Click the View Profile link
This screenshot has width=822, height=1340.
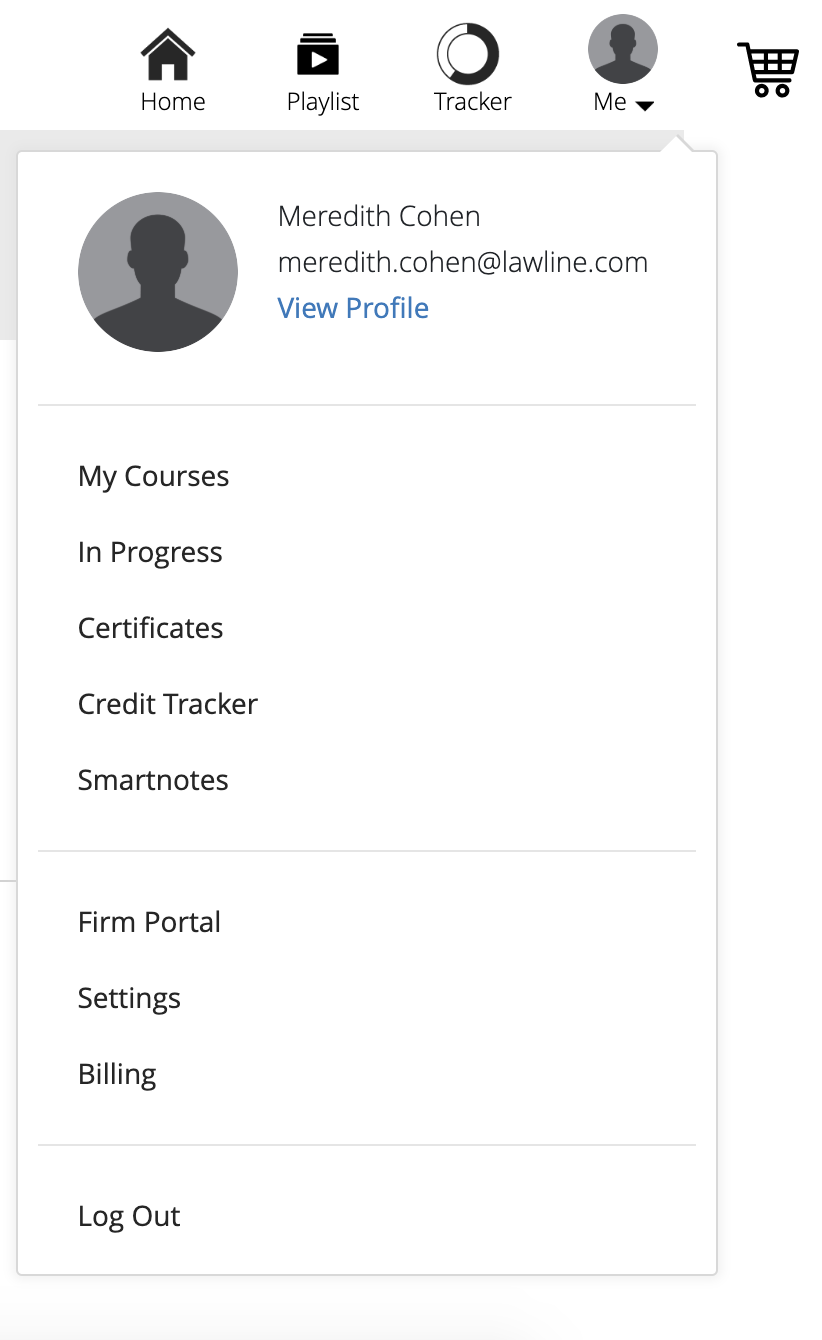click(353, 308)
